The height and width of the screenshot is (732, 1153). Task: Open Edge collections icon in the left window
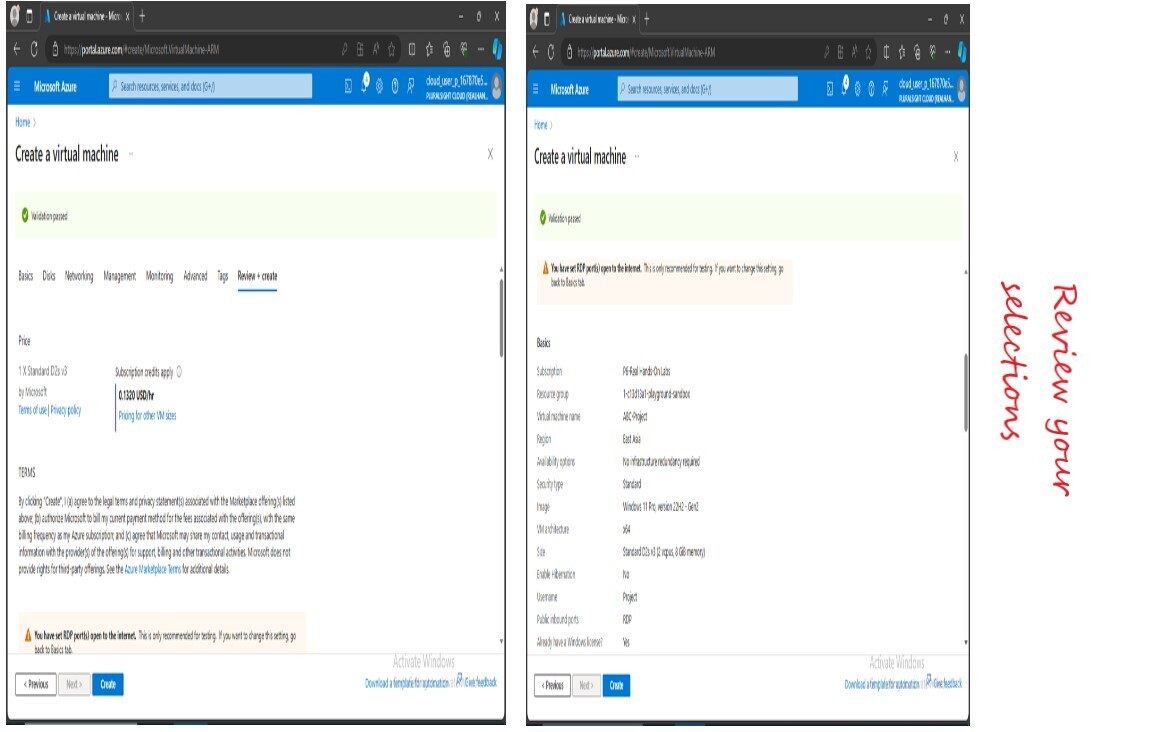coord(446,49)
